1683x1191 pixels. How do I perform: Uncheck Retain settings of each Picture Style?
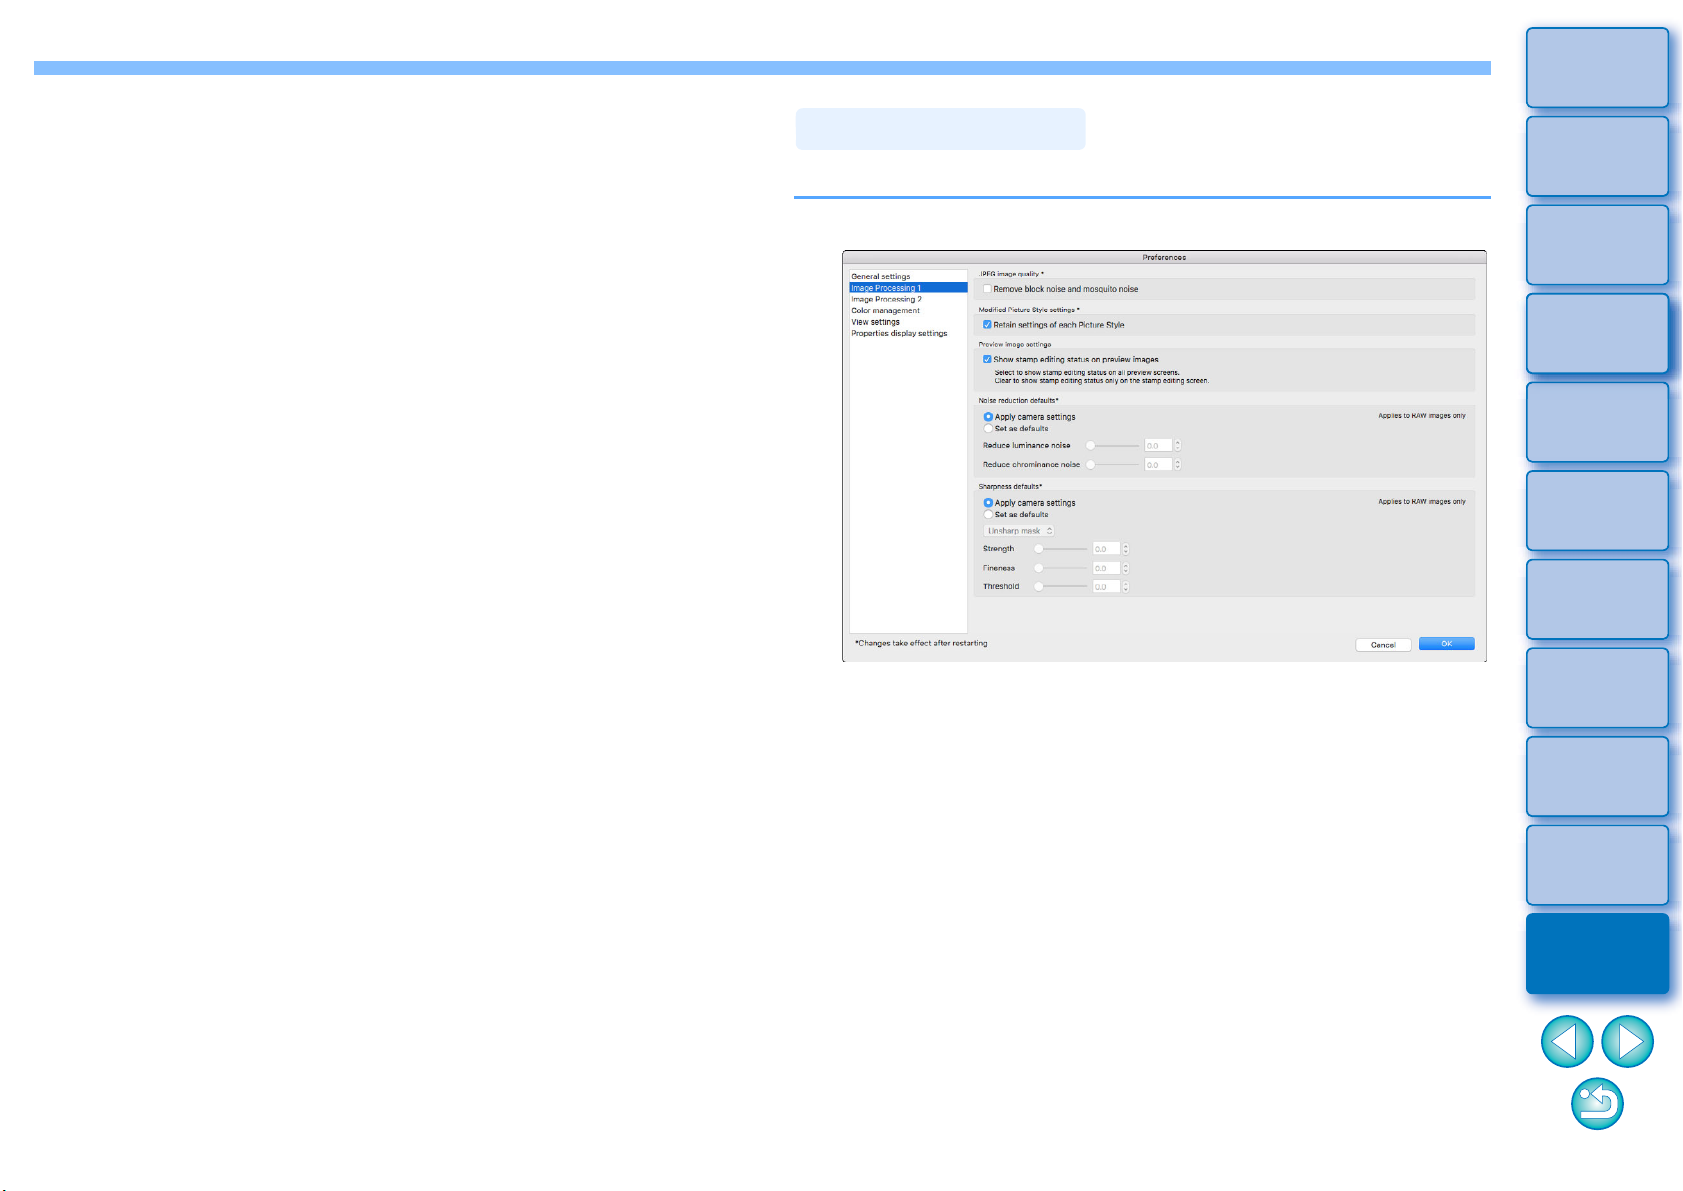(x=987, y=325)
